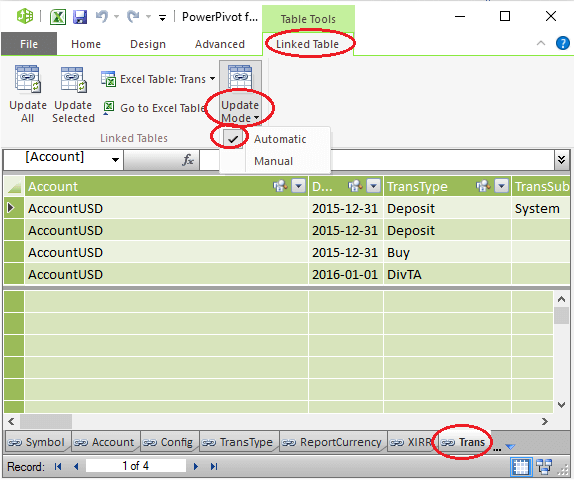Switch to Data View grid icon
Image resolution: width=574 pixels, height=480 pixels.
(x=521, y=467)
